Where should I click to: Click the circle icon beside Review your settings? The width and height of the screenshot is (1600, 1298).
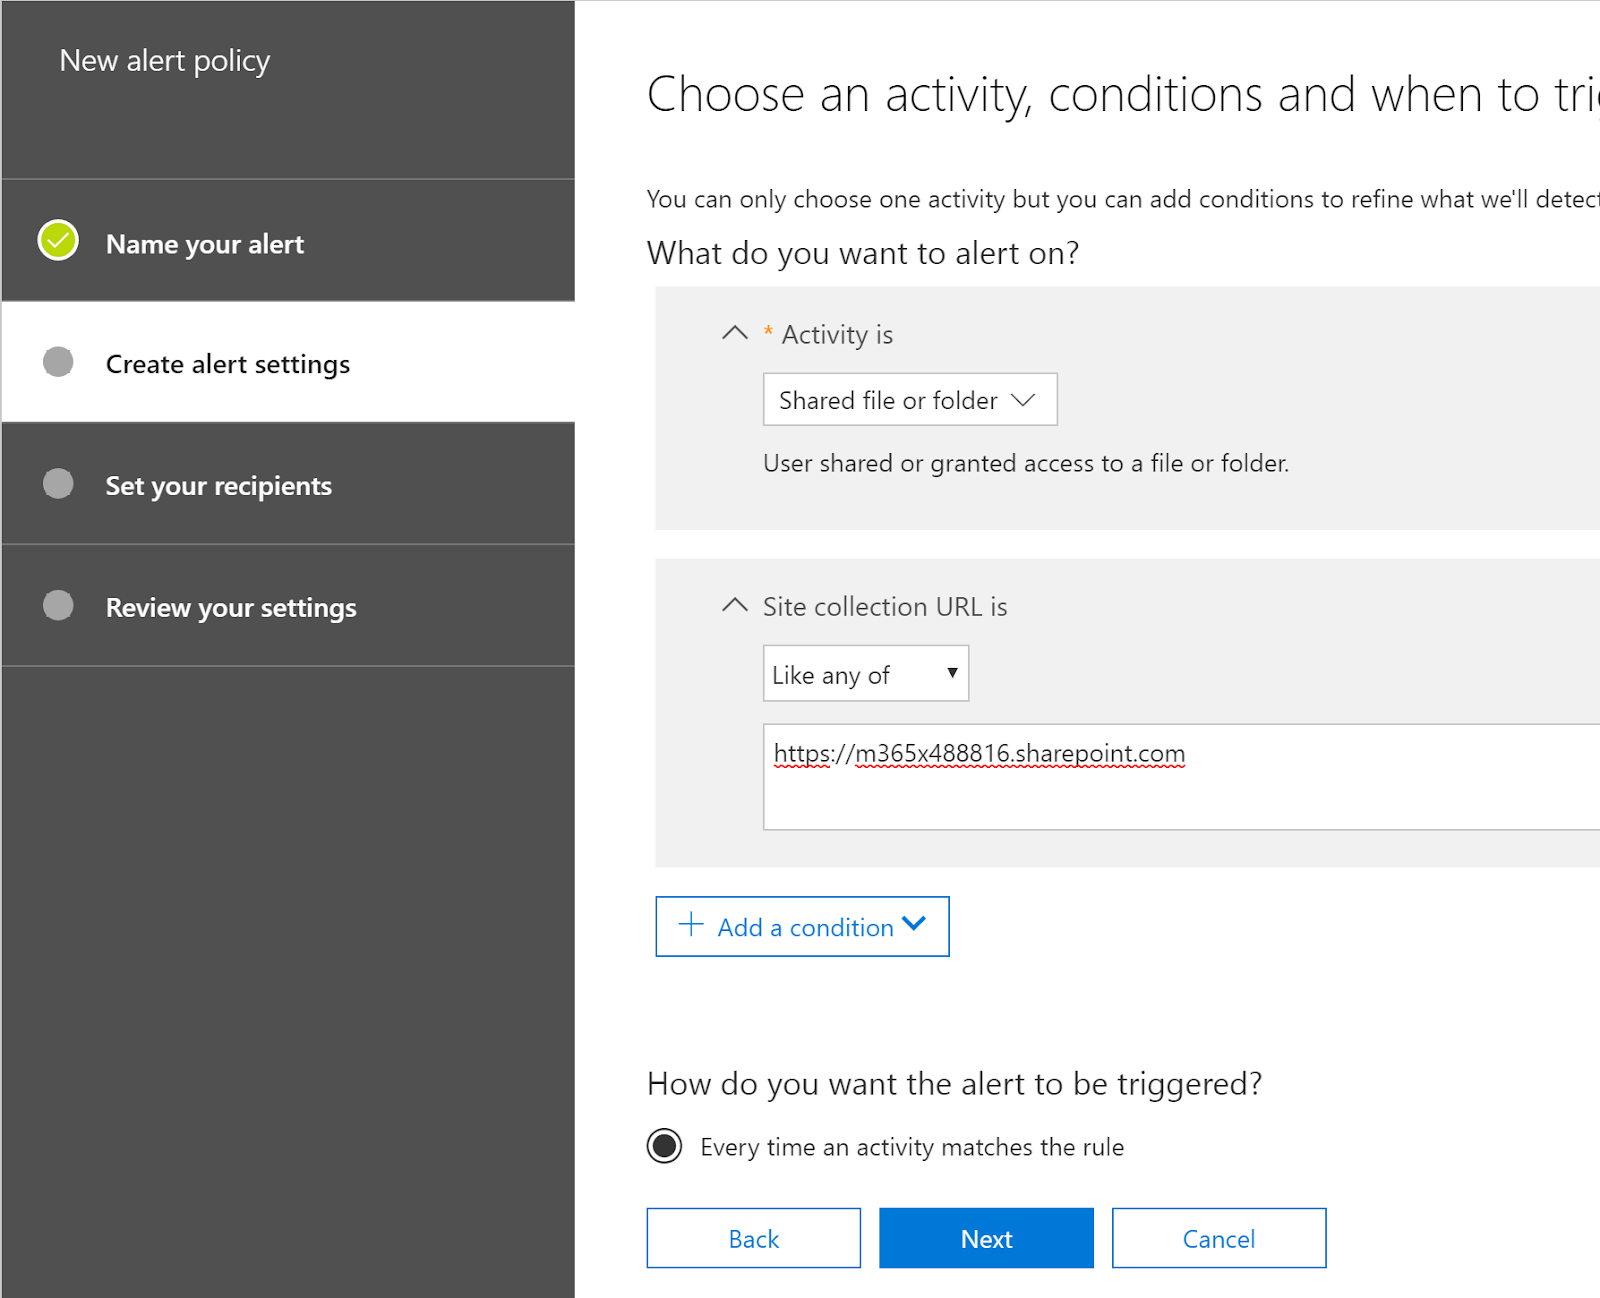[57, 605]
